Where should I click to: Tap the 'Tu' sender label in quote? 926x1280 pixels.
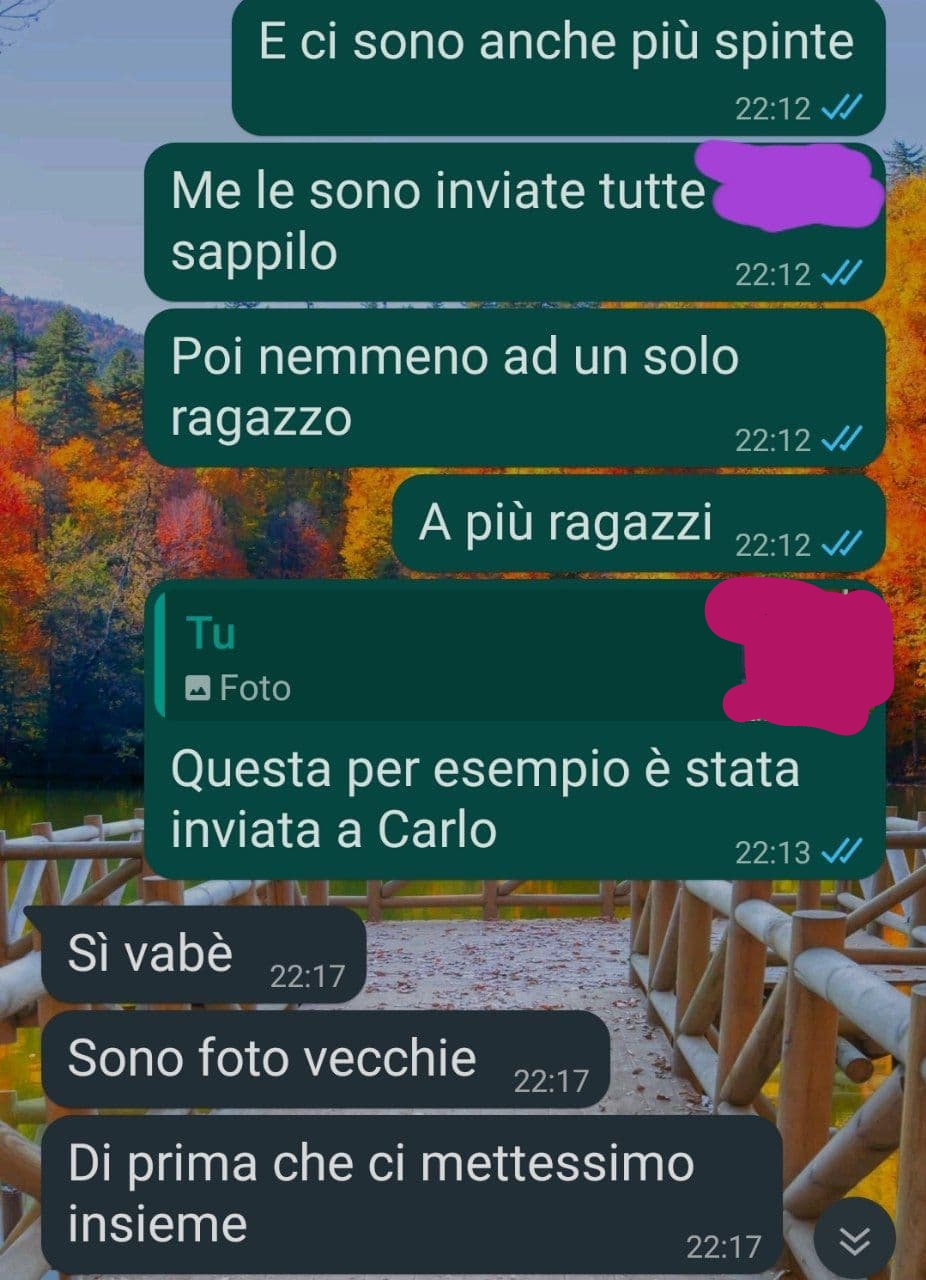(x=210, y=633)
